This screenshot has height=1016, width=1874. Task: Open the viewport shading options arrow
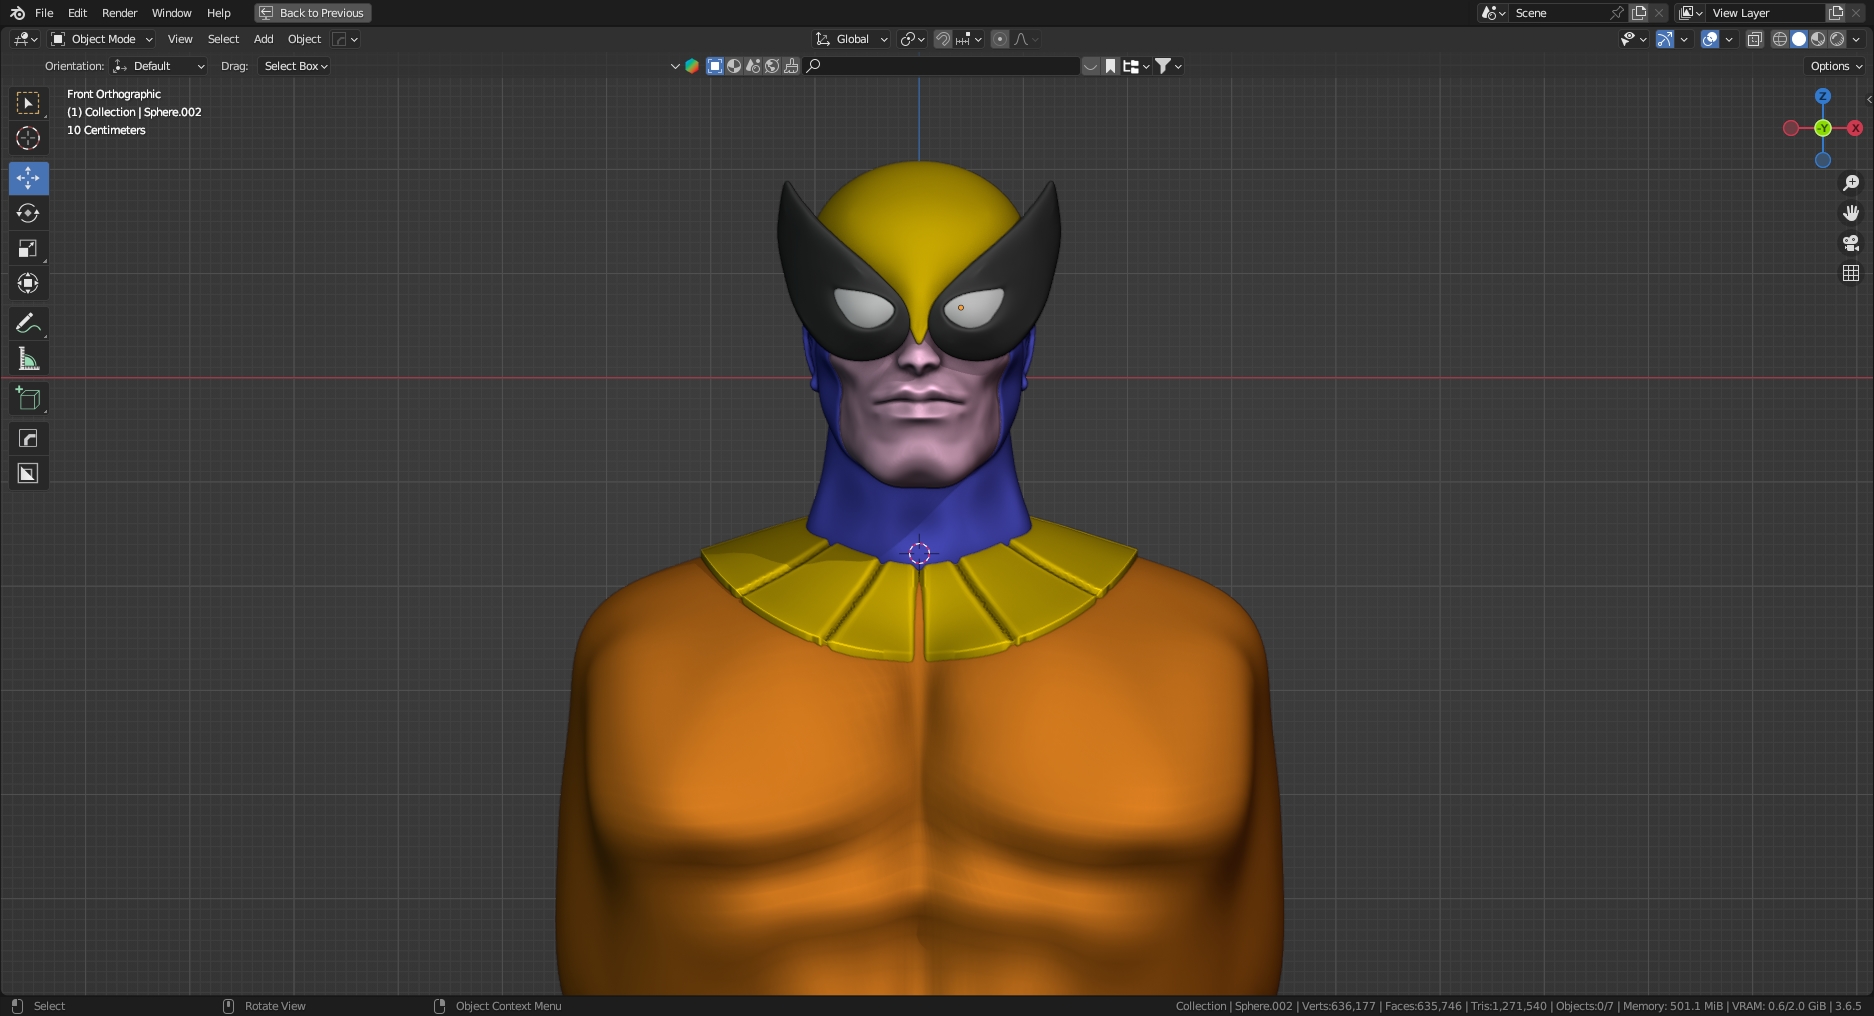1856,39
